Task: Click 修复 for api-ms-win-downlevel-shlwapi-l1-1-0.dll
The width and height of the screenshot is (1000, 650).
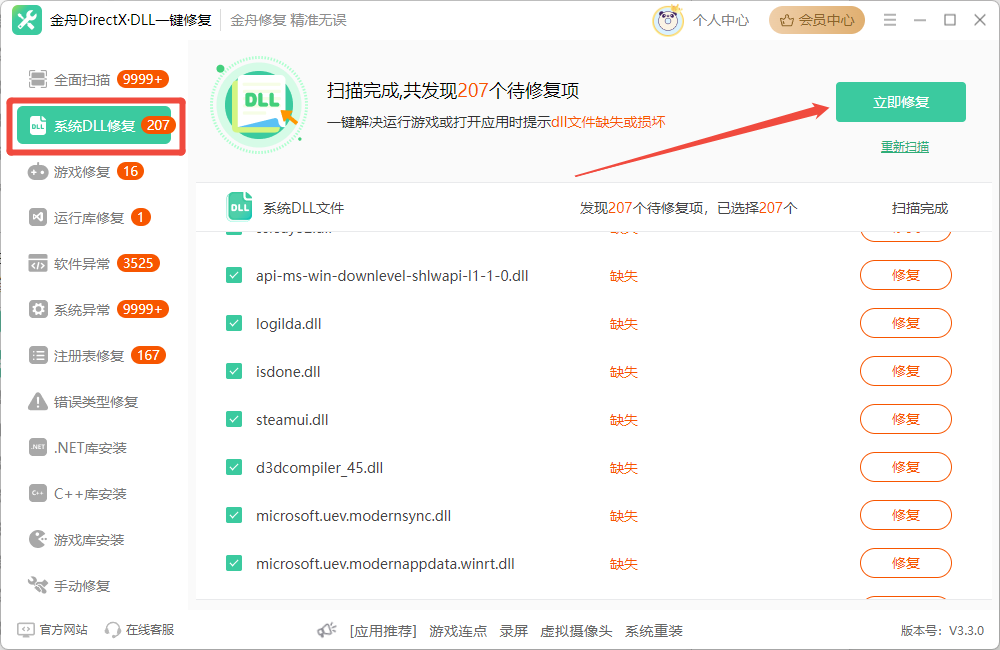Action: point(906,275)
